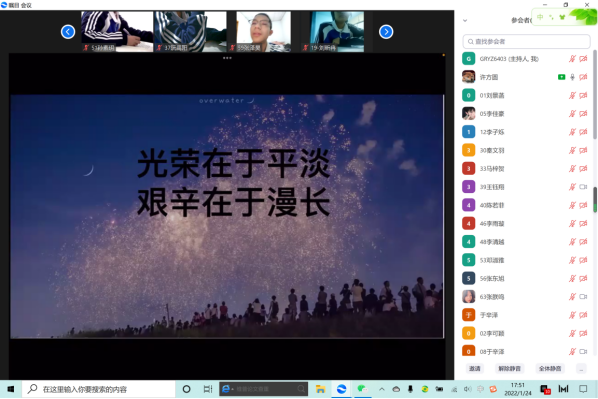
Task: Click the participant search input field
Action: point(526,42)
